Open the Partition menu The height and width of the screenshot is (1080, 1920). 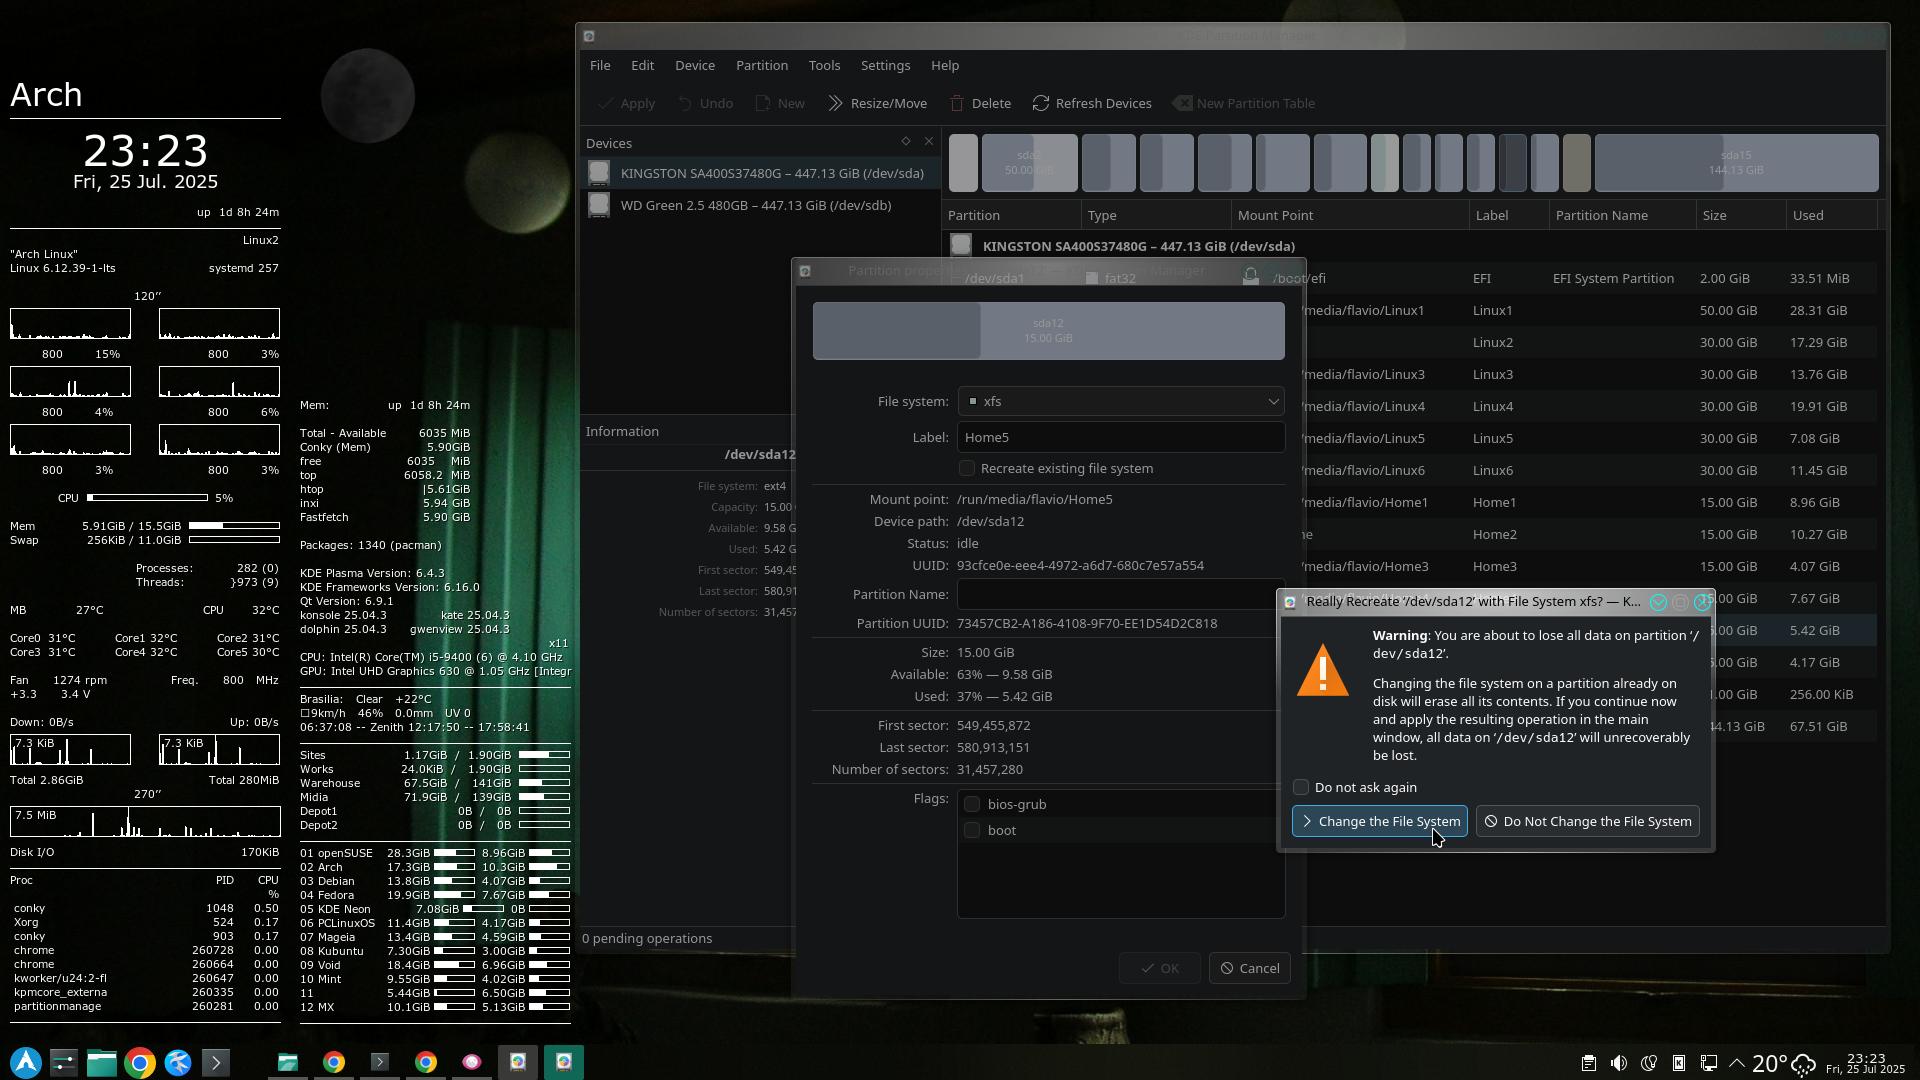(761, 65)
